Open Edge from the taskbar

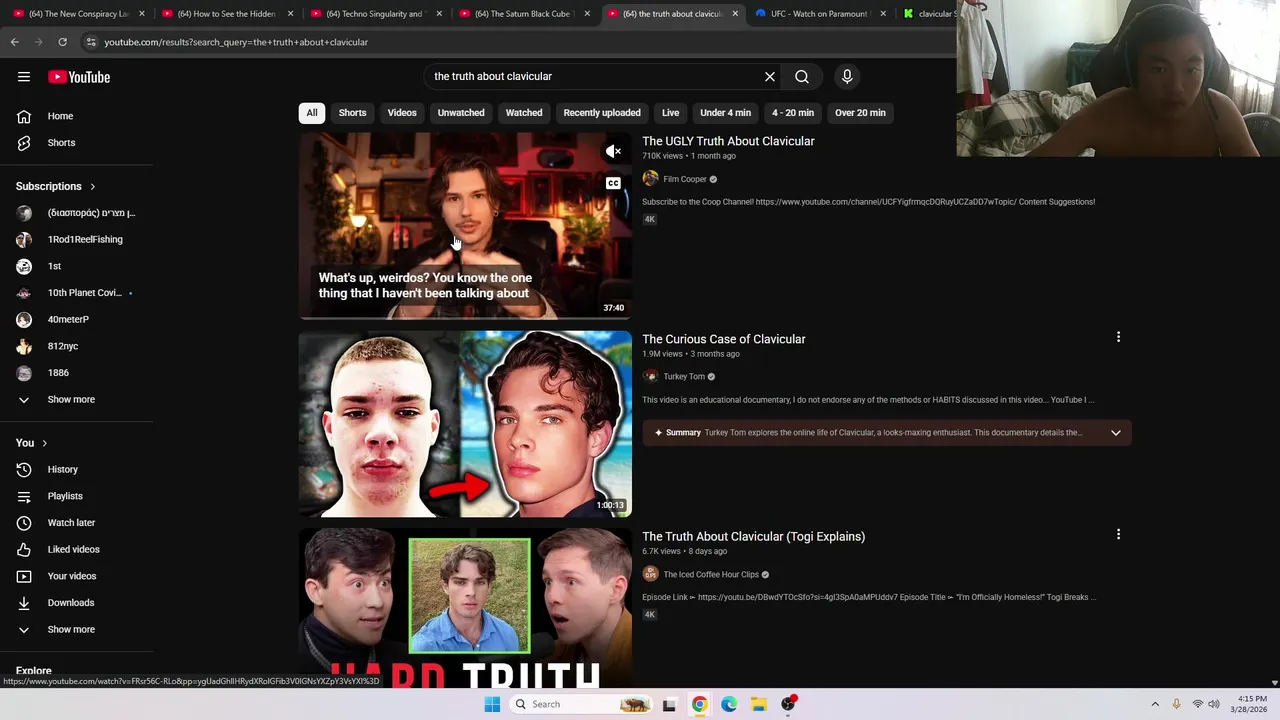pyautogui.click(x=729, y=704)
